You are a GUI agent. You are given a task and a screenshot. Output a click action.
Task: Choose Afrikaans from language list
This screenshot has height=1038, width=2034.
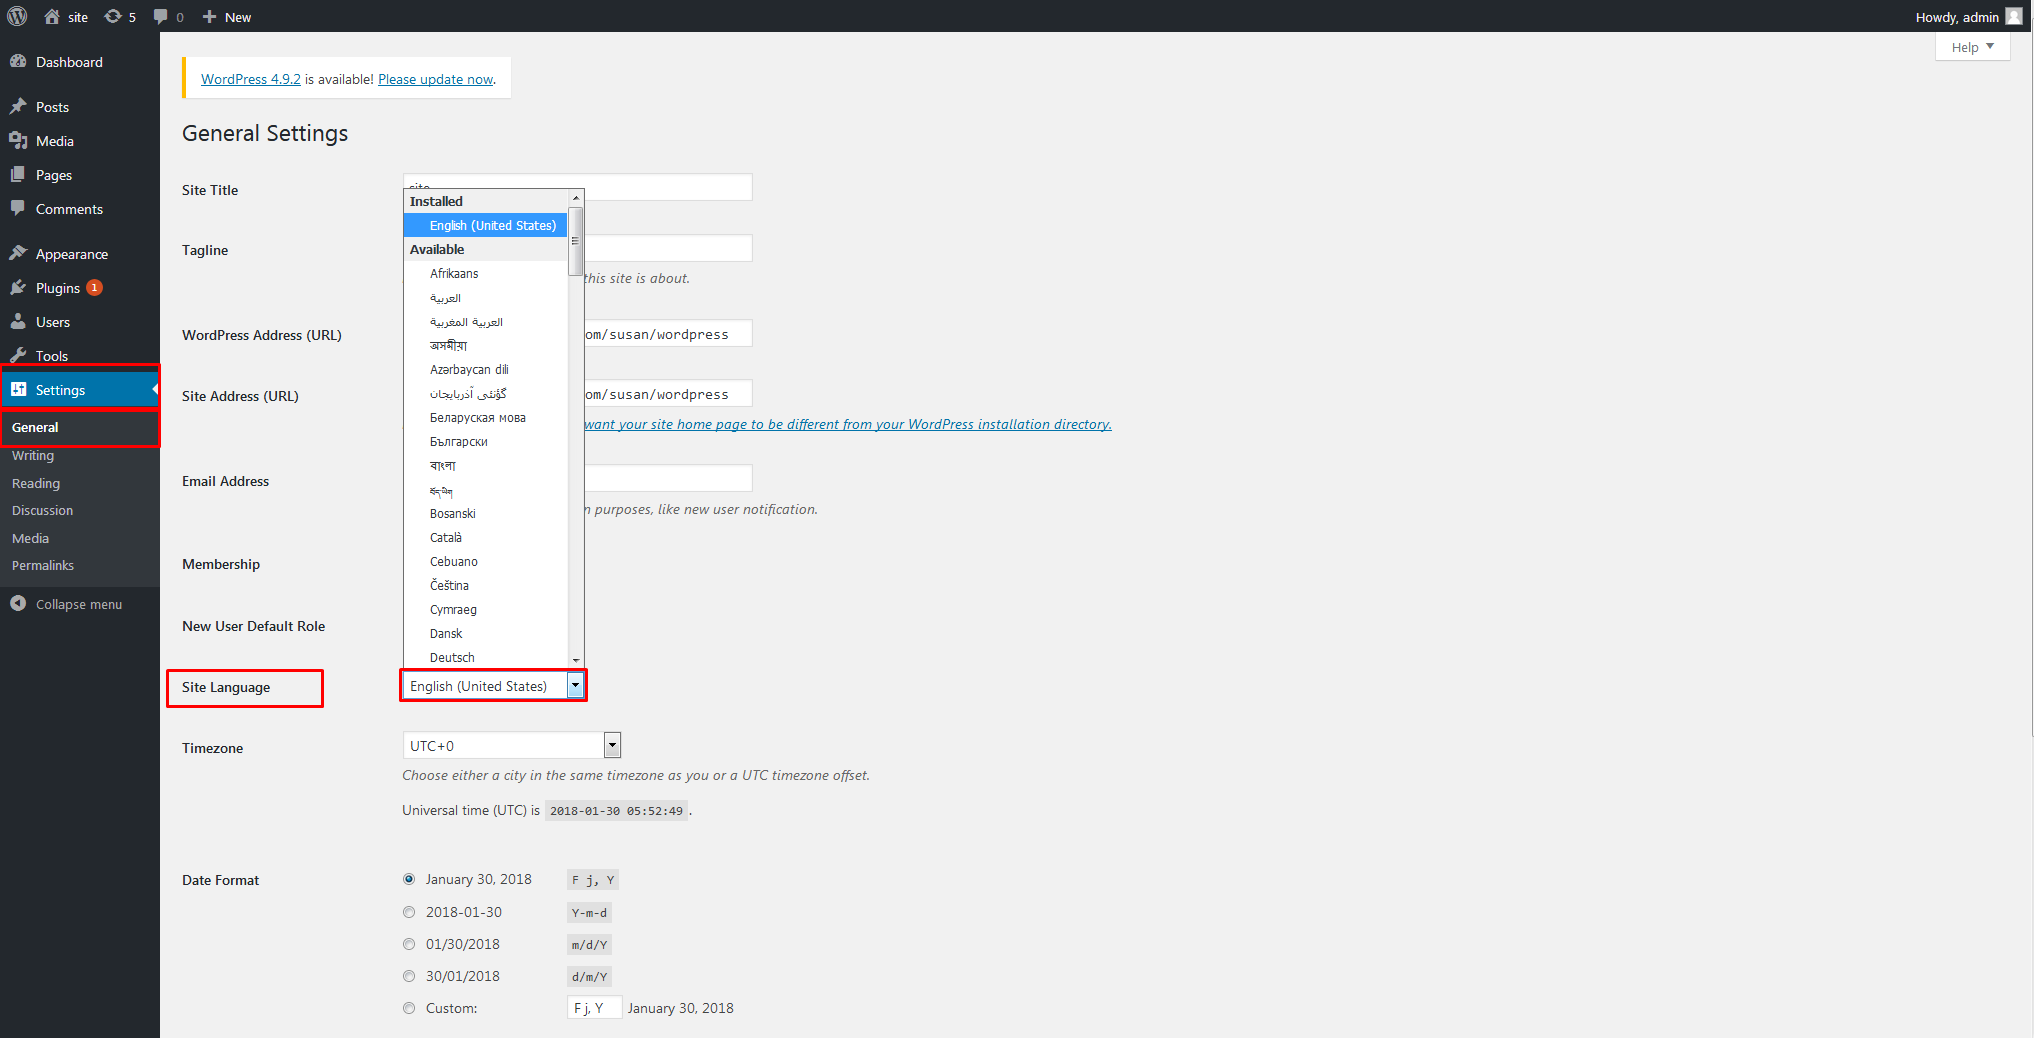[x=486, y=273]
